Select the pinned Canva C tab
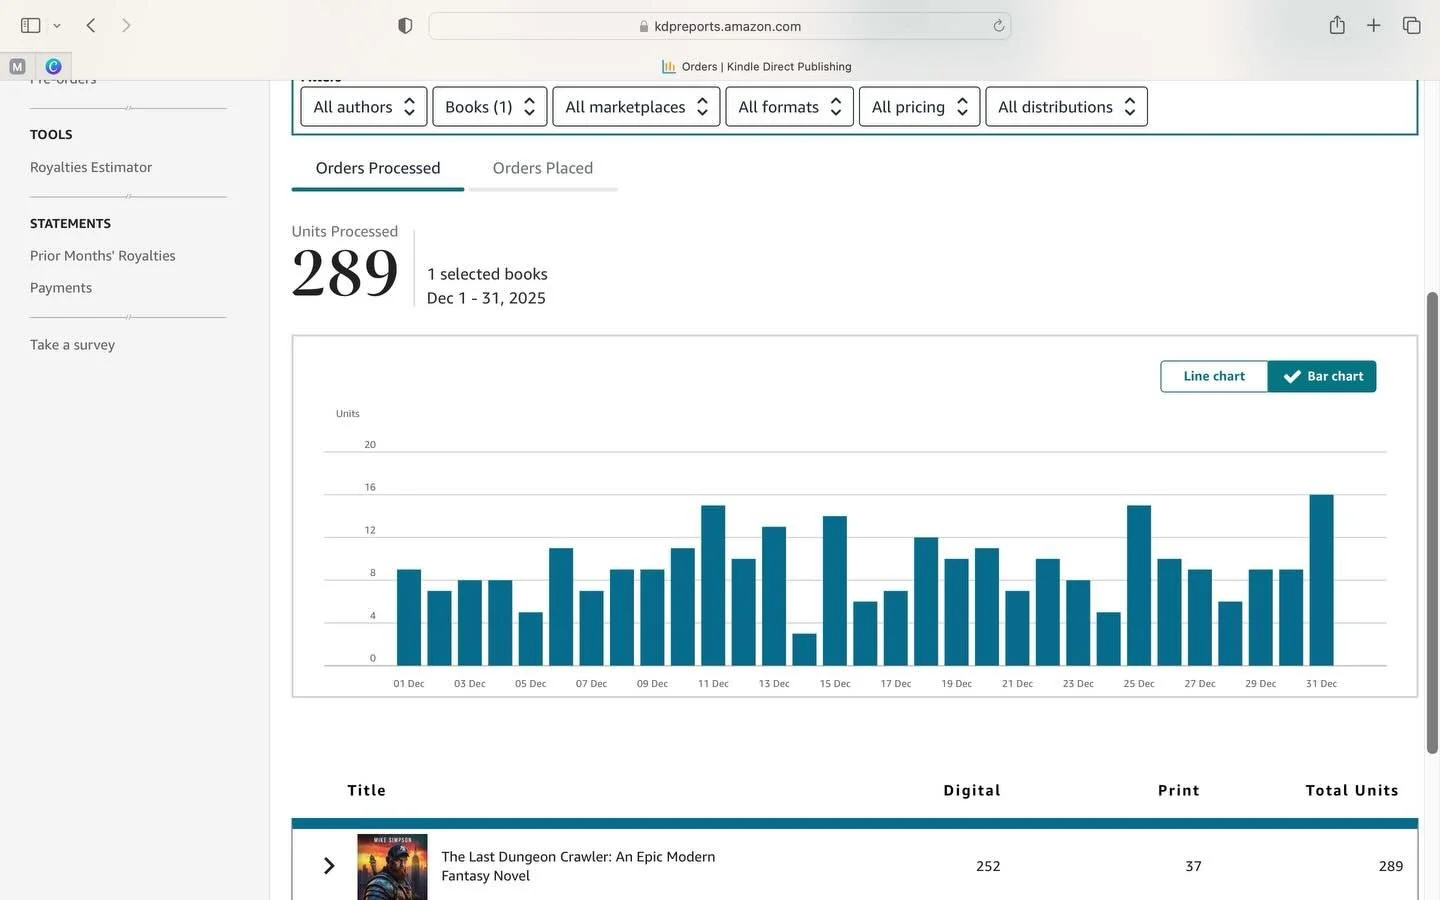 (x=53, y=66)
